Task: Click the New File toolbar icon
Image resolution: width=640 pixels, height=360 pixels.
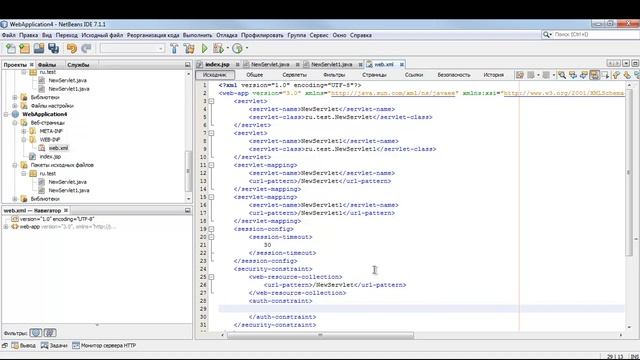Action: coord(11,49)
